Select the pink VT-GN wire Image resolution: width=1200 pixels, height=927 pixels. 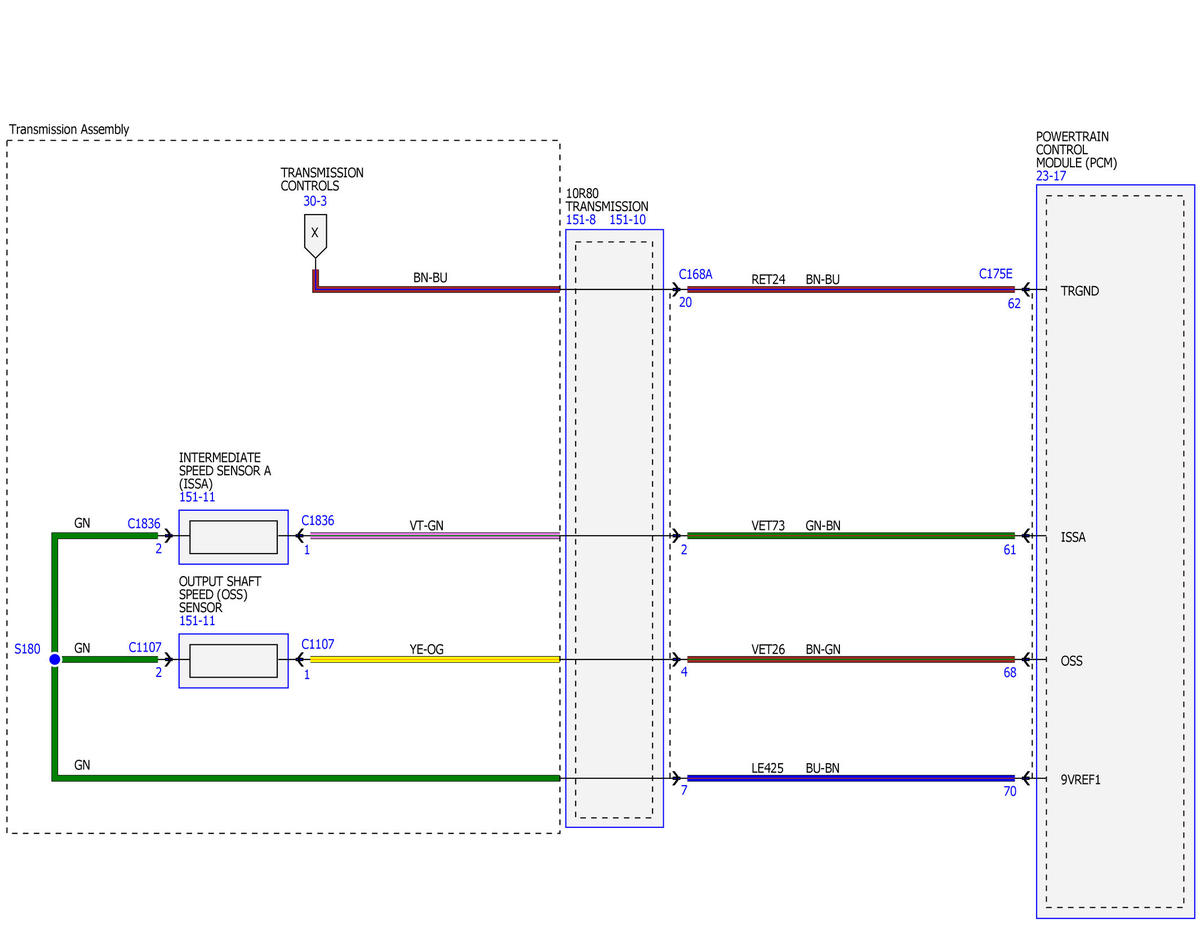[x=434, y=536]
